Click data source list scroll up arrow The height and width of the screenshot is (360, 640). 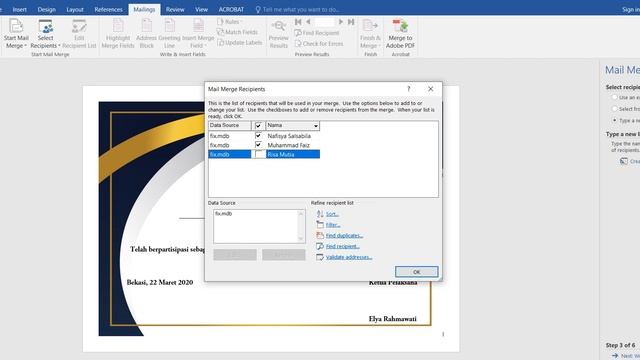point(301,213)
